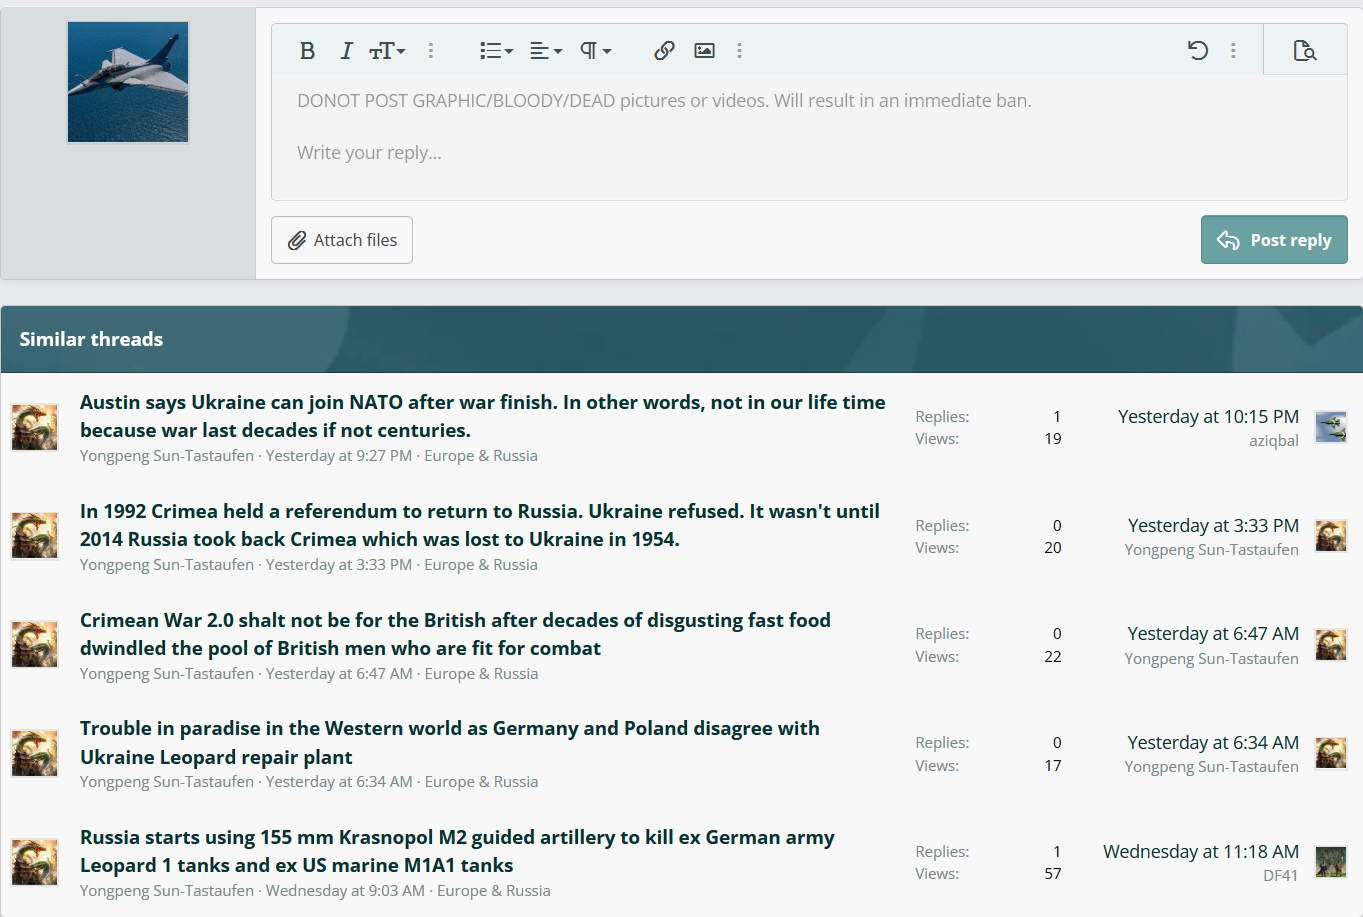Open Europe & Russia forum from Krasnopol thread
This screenshot has height=917, width=1363.
coord(494,891)
